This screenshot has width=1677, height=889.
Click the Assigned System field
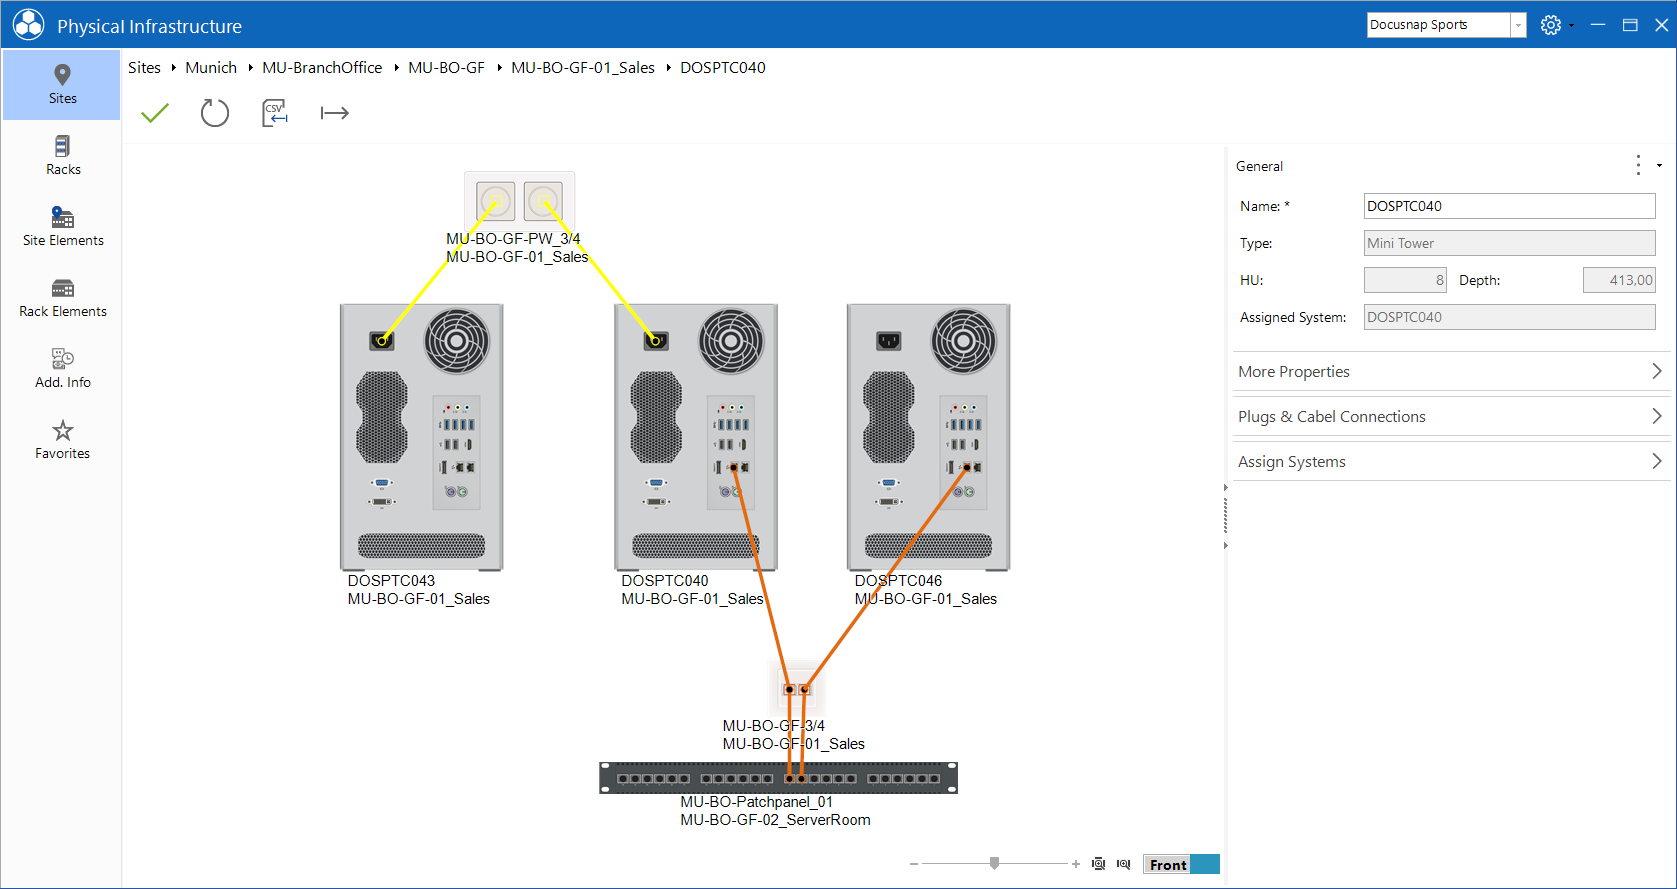pos(1509,317)
